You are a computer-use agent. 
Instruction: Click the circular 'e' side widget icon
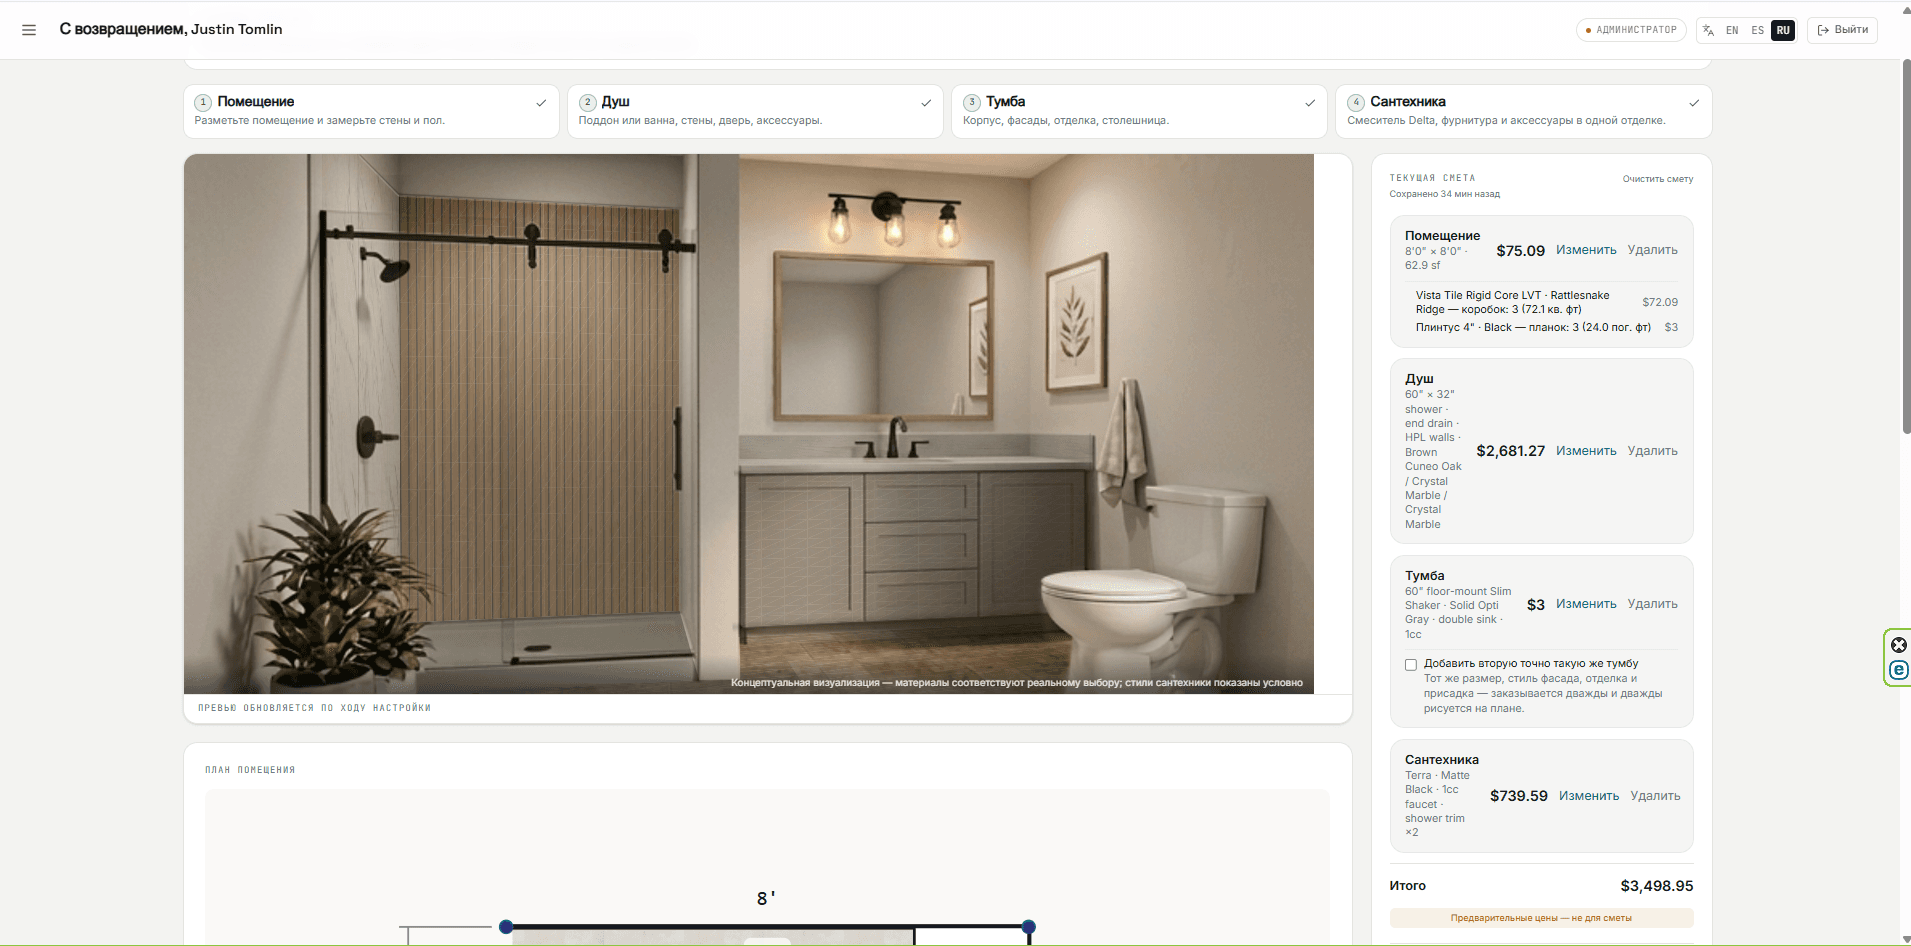1899,670
